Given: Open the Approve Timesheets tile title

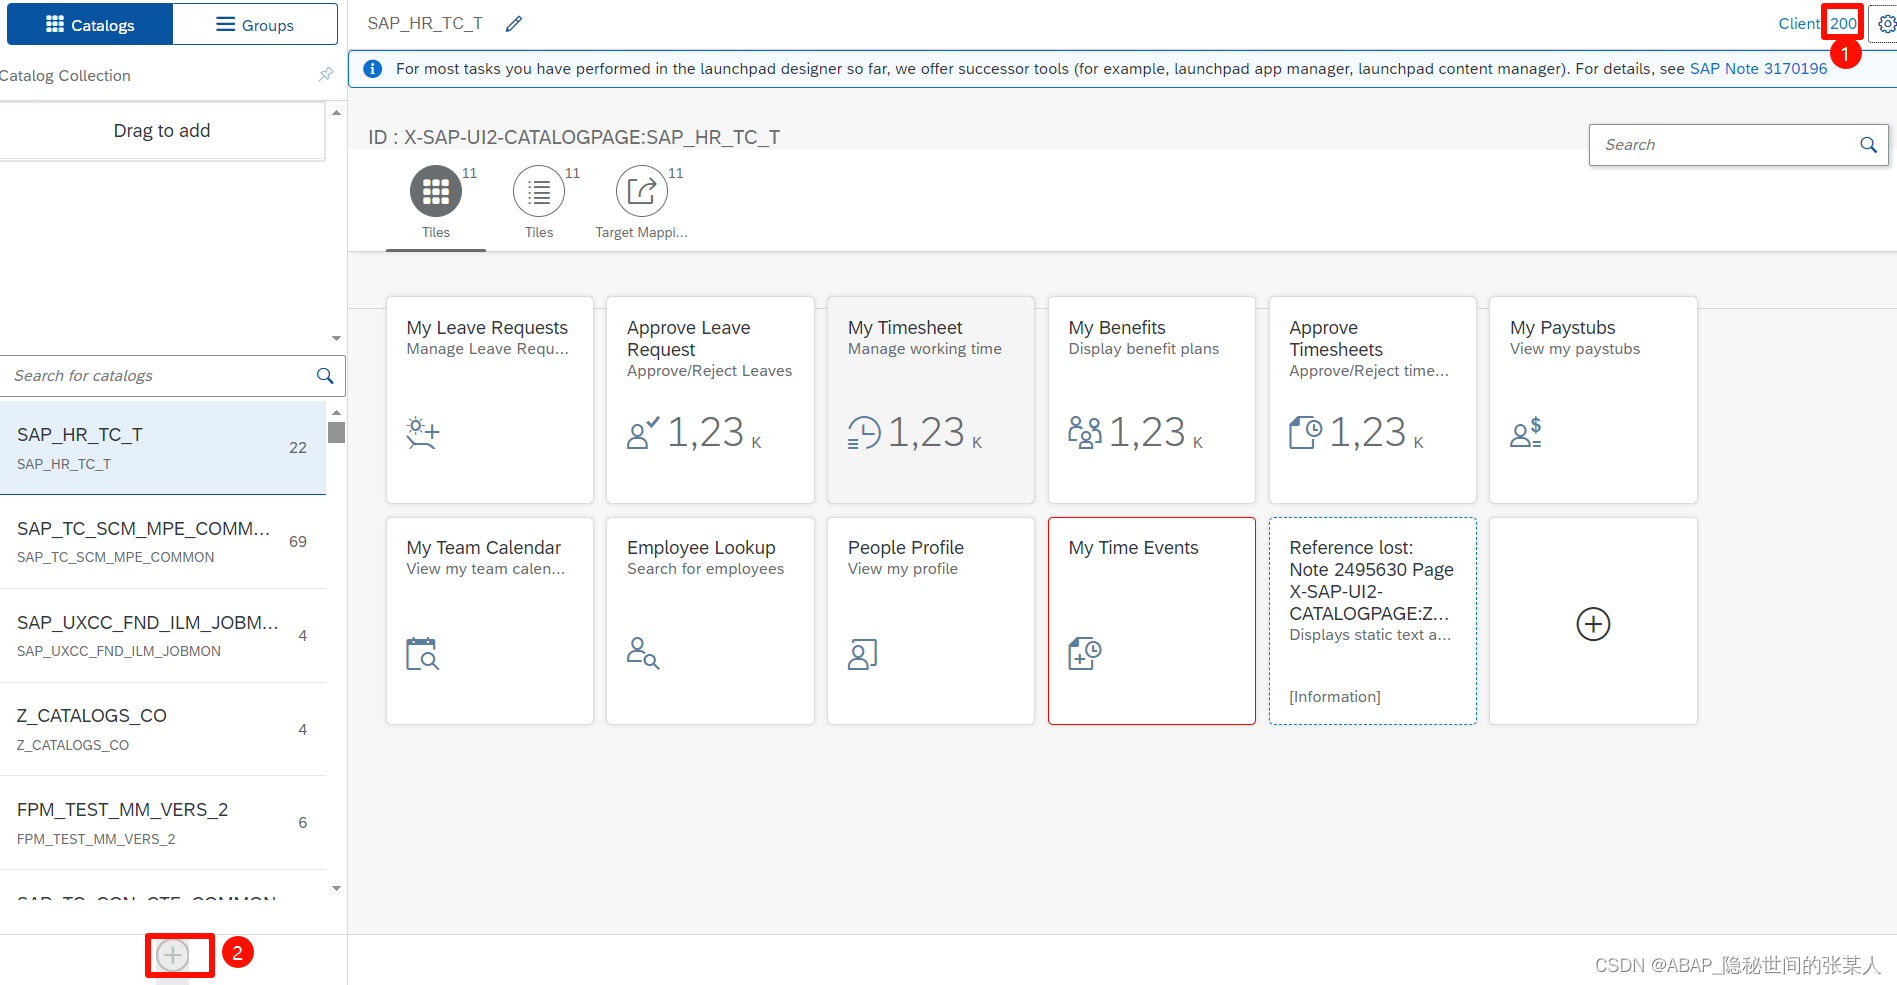Looking at the screenshot, I should pyautogui.click(x=1336, y=339).
